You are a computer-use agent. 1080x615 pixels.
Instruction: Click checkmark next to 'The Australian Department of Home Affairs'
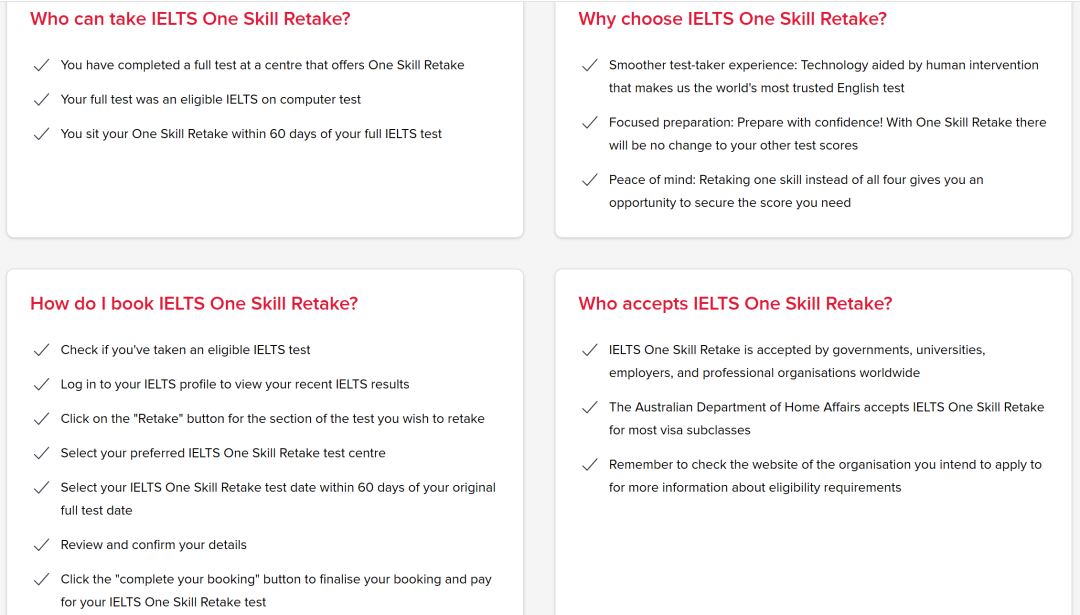coord(590,407)
